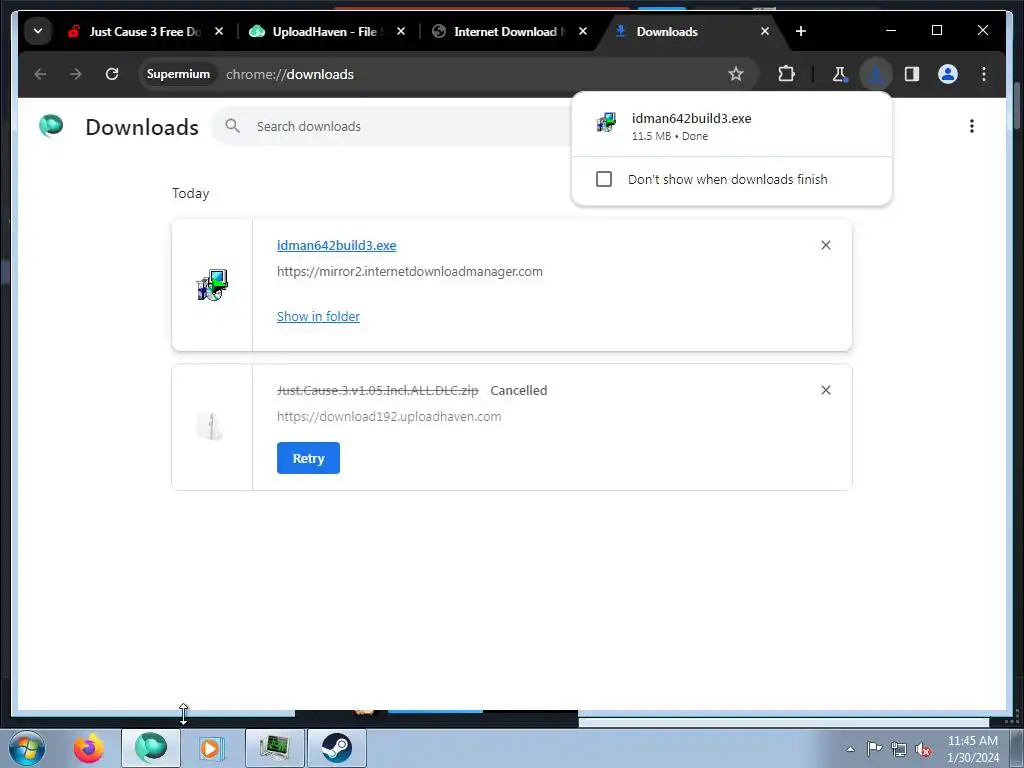Click the IDM installer icon in bubble

606,122
